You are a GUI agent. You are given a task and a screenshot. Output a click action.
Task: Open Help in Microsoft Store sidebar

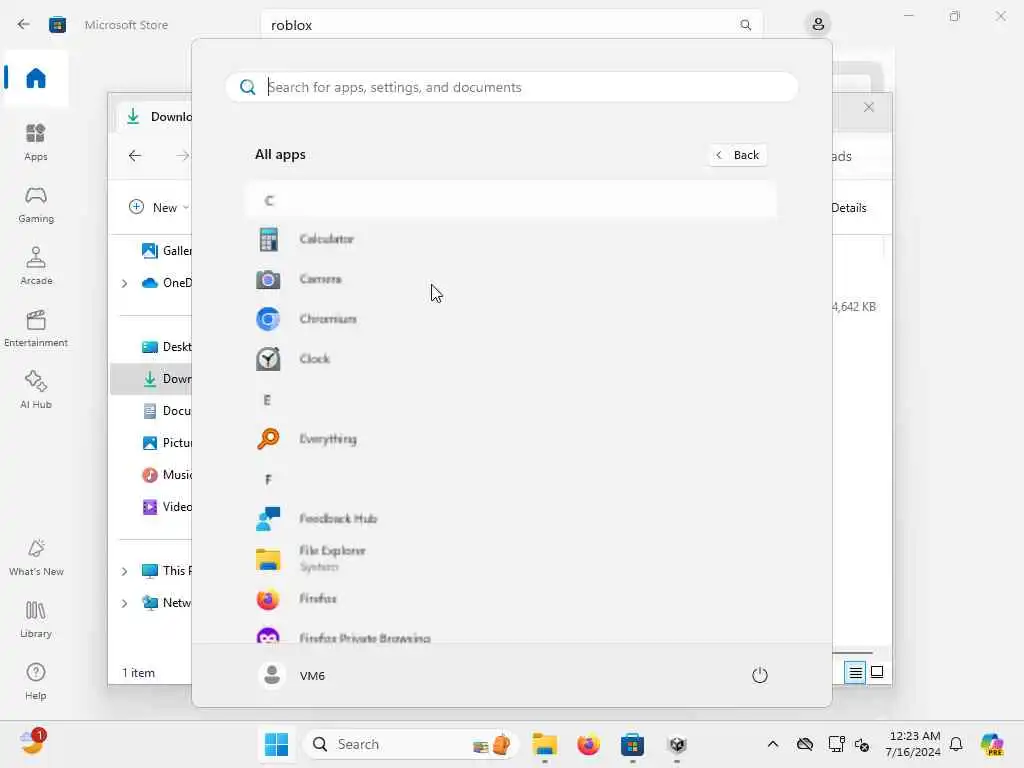tap(36, 681)
